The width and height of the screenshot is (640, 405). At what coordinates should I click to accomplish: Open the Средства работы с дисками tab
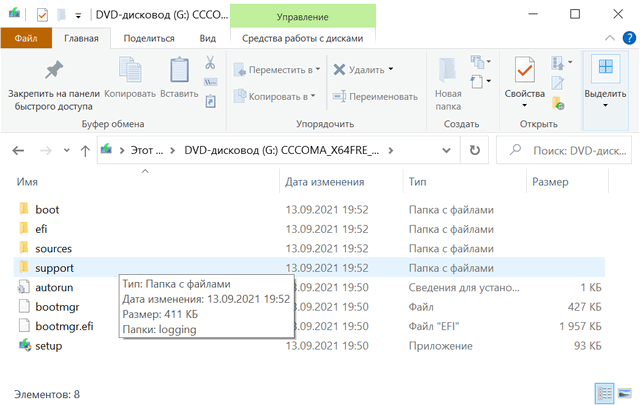pos(302,38)
